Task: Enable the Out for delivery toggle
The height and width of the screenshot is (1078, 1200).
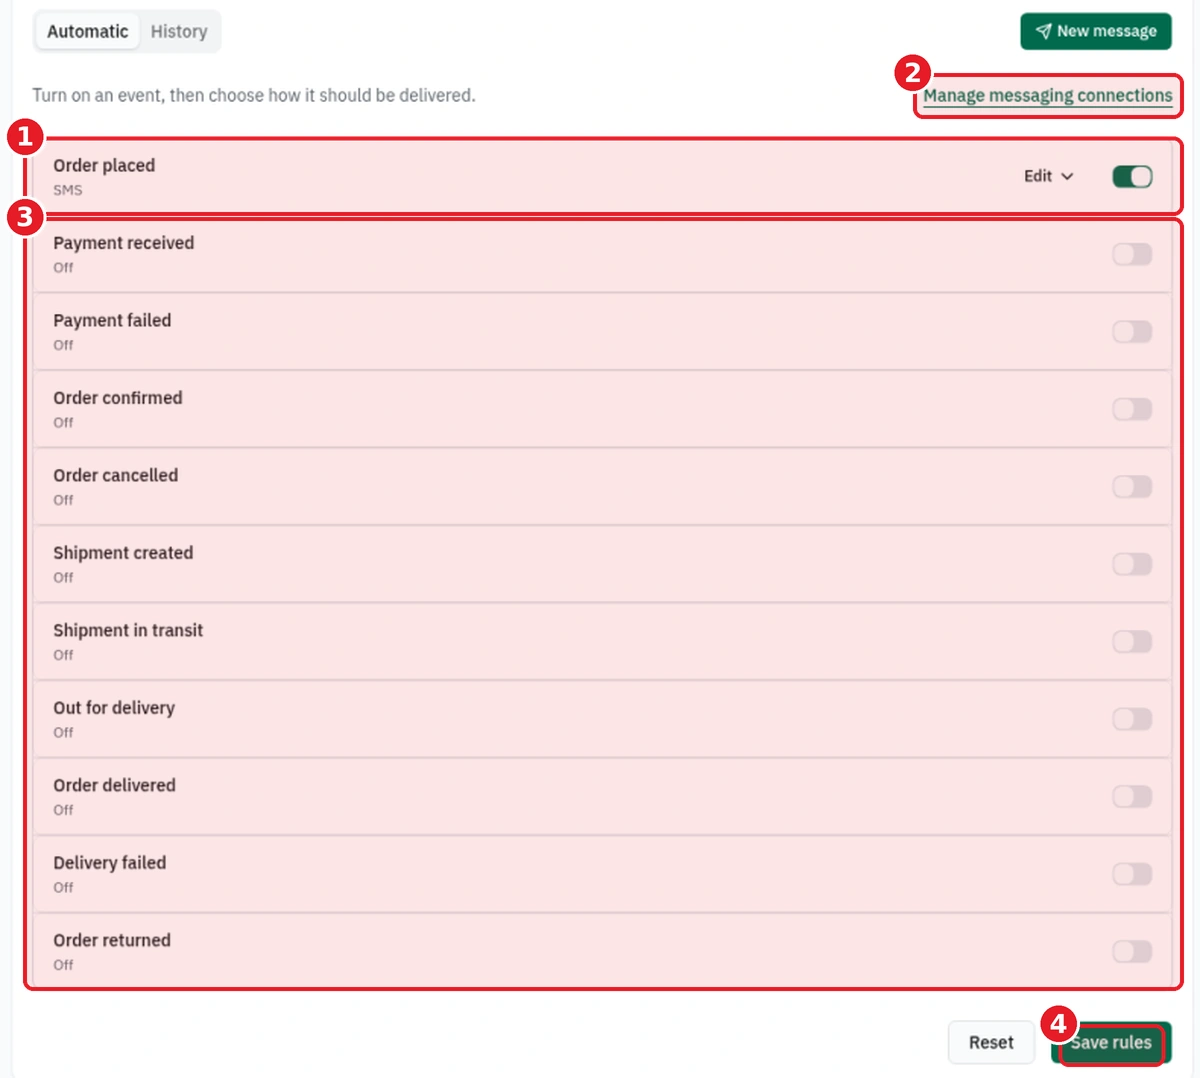Action: click(1132, 719)
